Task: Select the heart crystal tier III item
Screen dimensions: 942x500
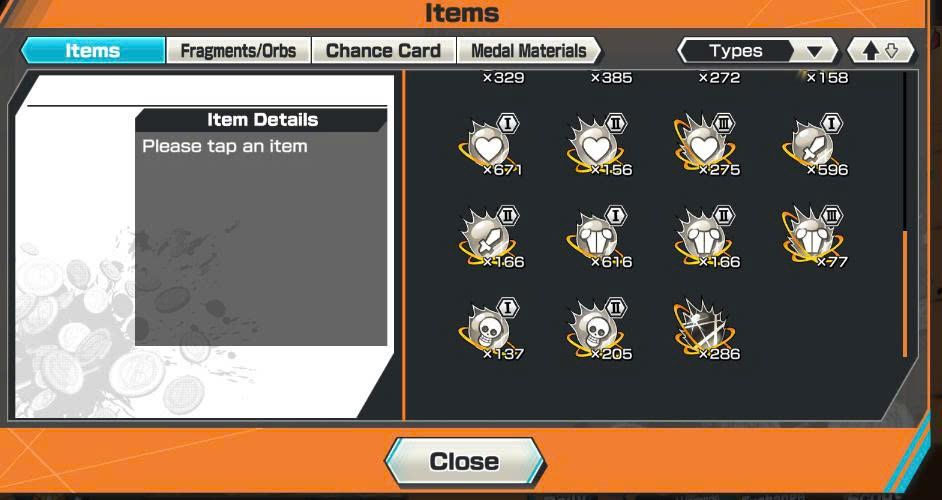Action: [706, 145]
